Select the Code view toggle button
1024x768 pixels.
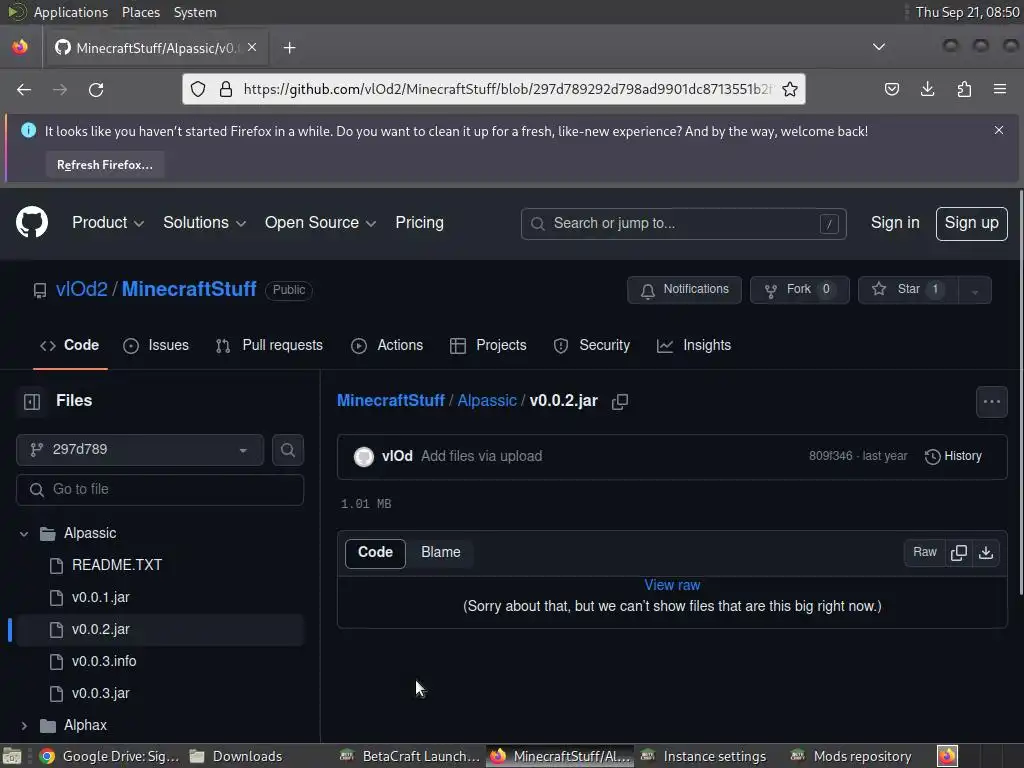pos(376,552)
